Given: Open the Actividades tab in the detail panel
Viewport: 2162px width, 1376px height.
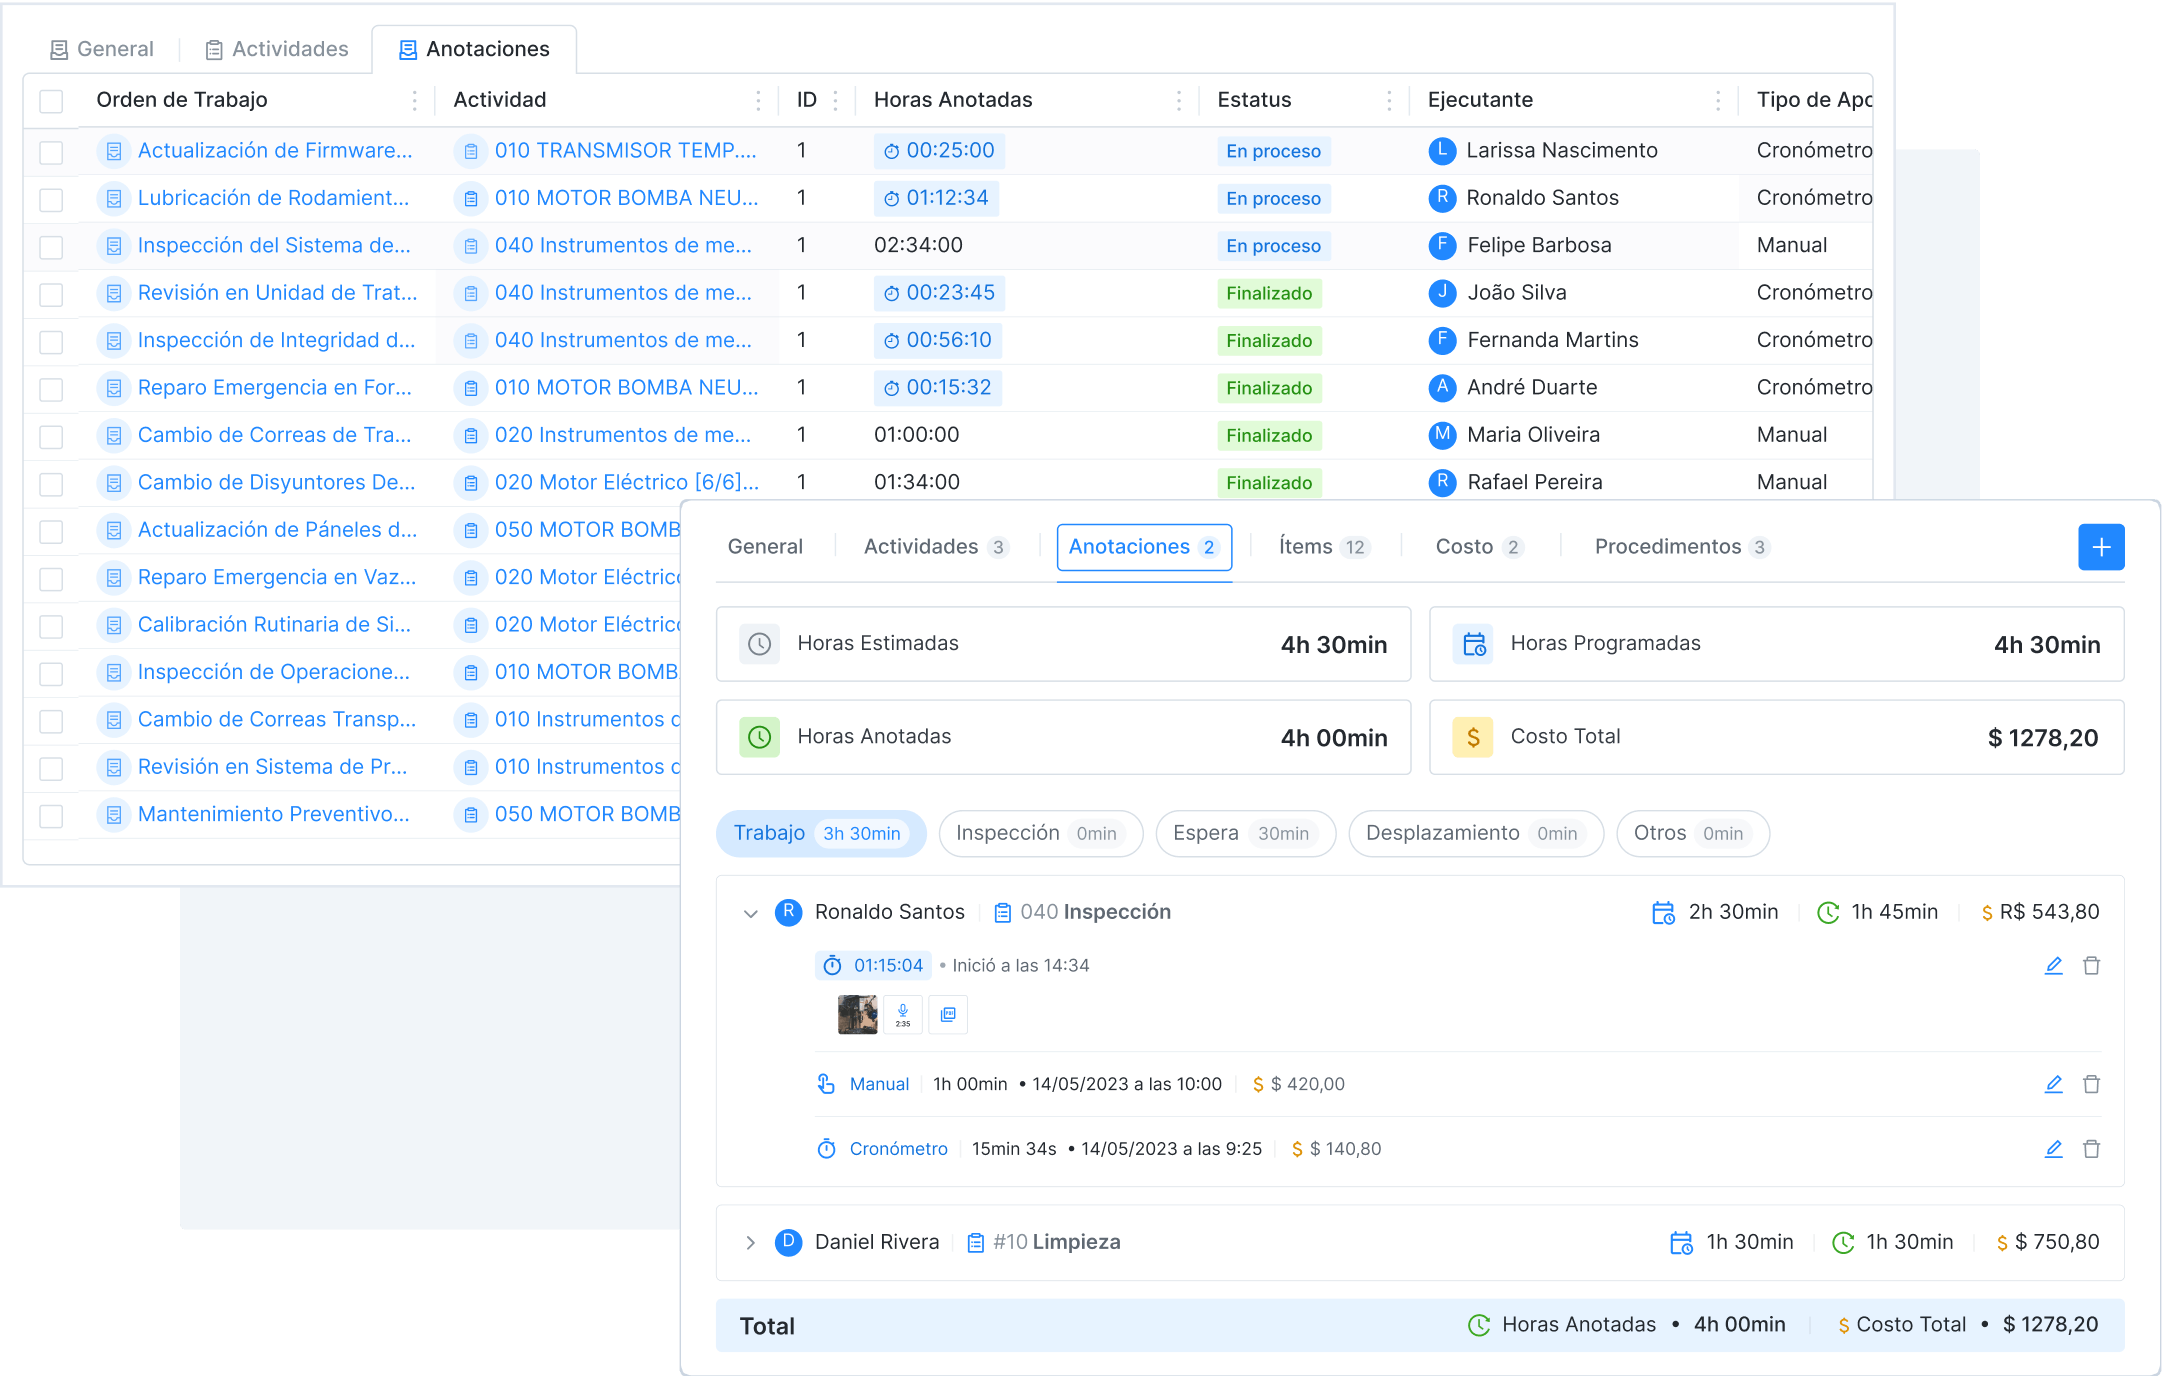Looking at the screenshot, I should tap(921, 546).
